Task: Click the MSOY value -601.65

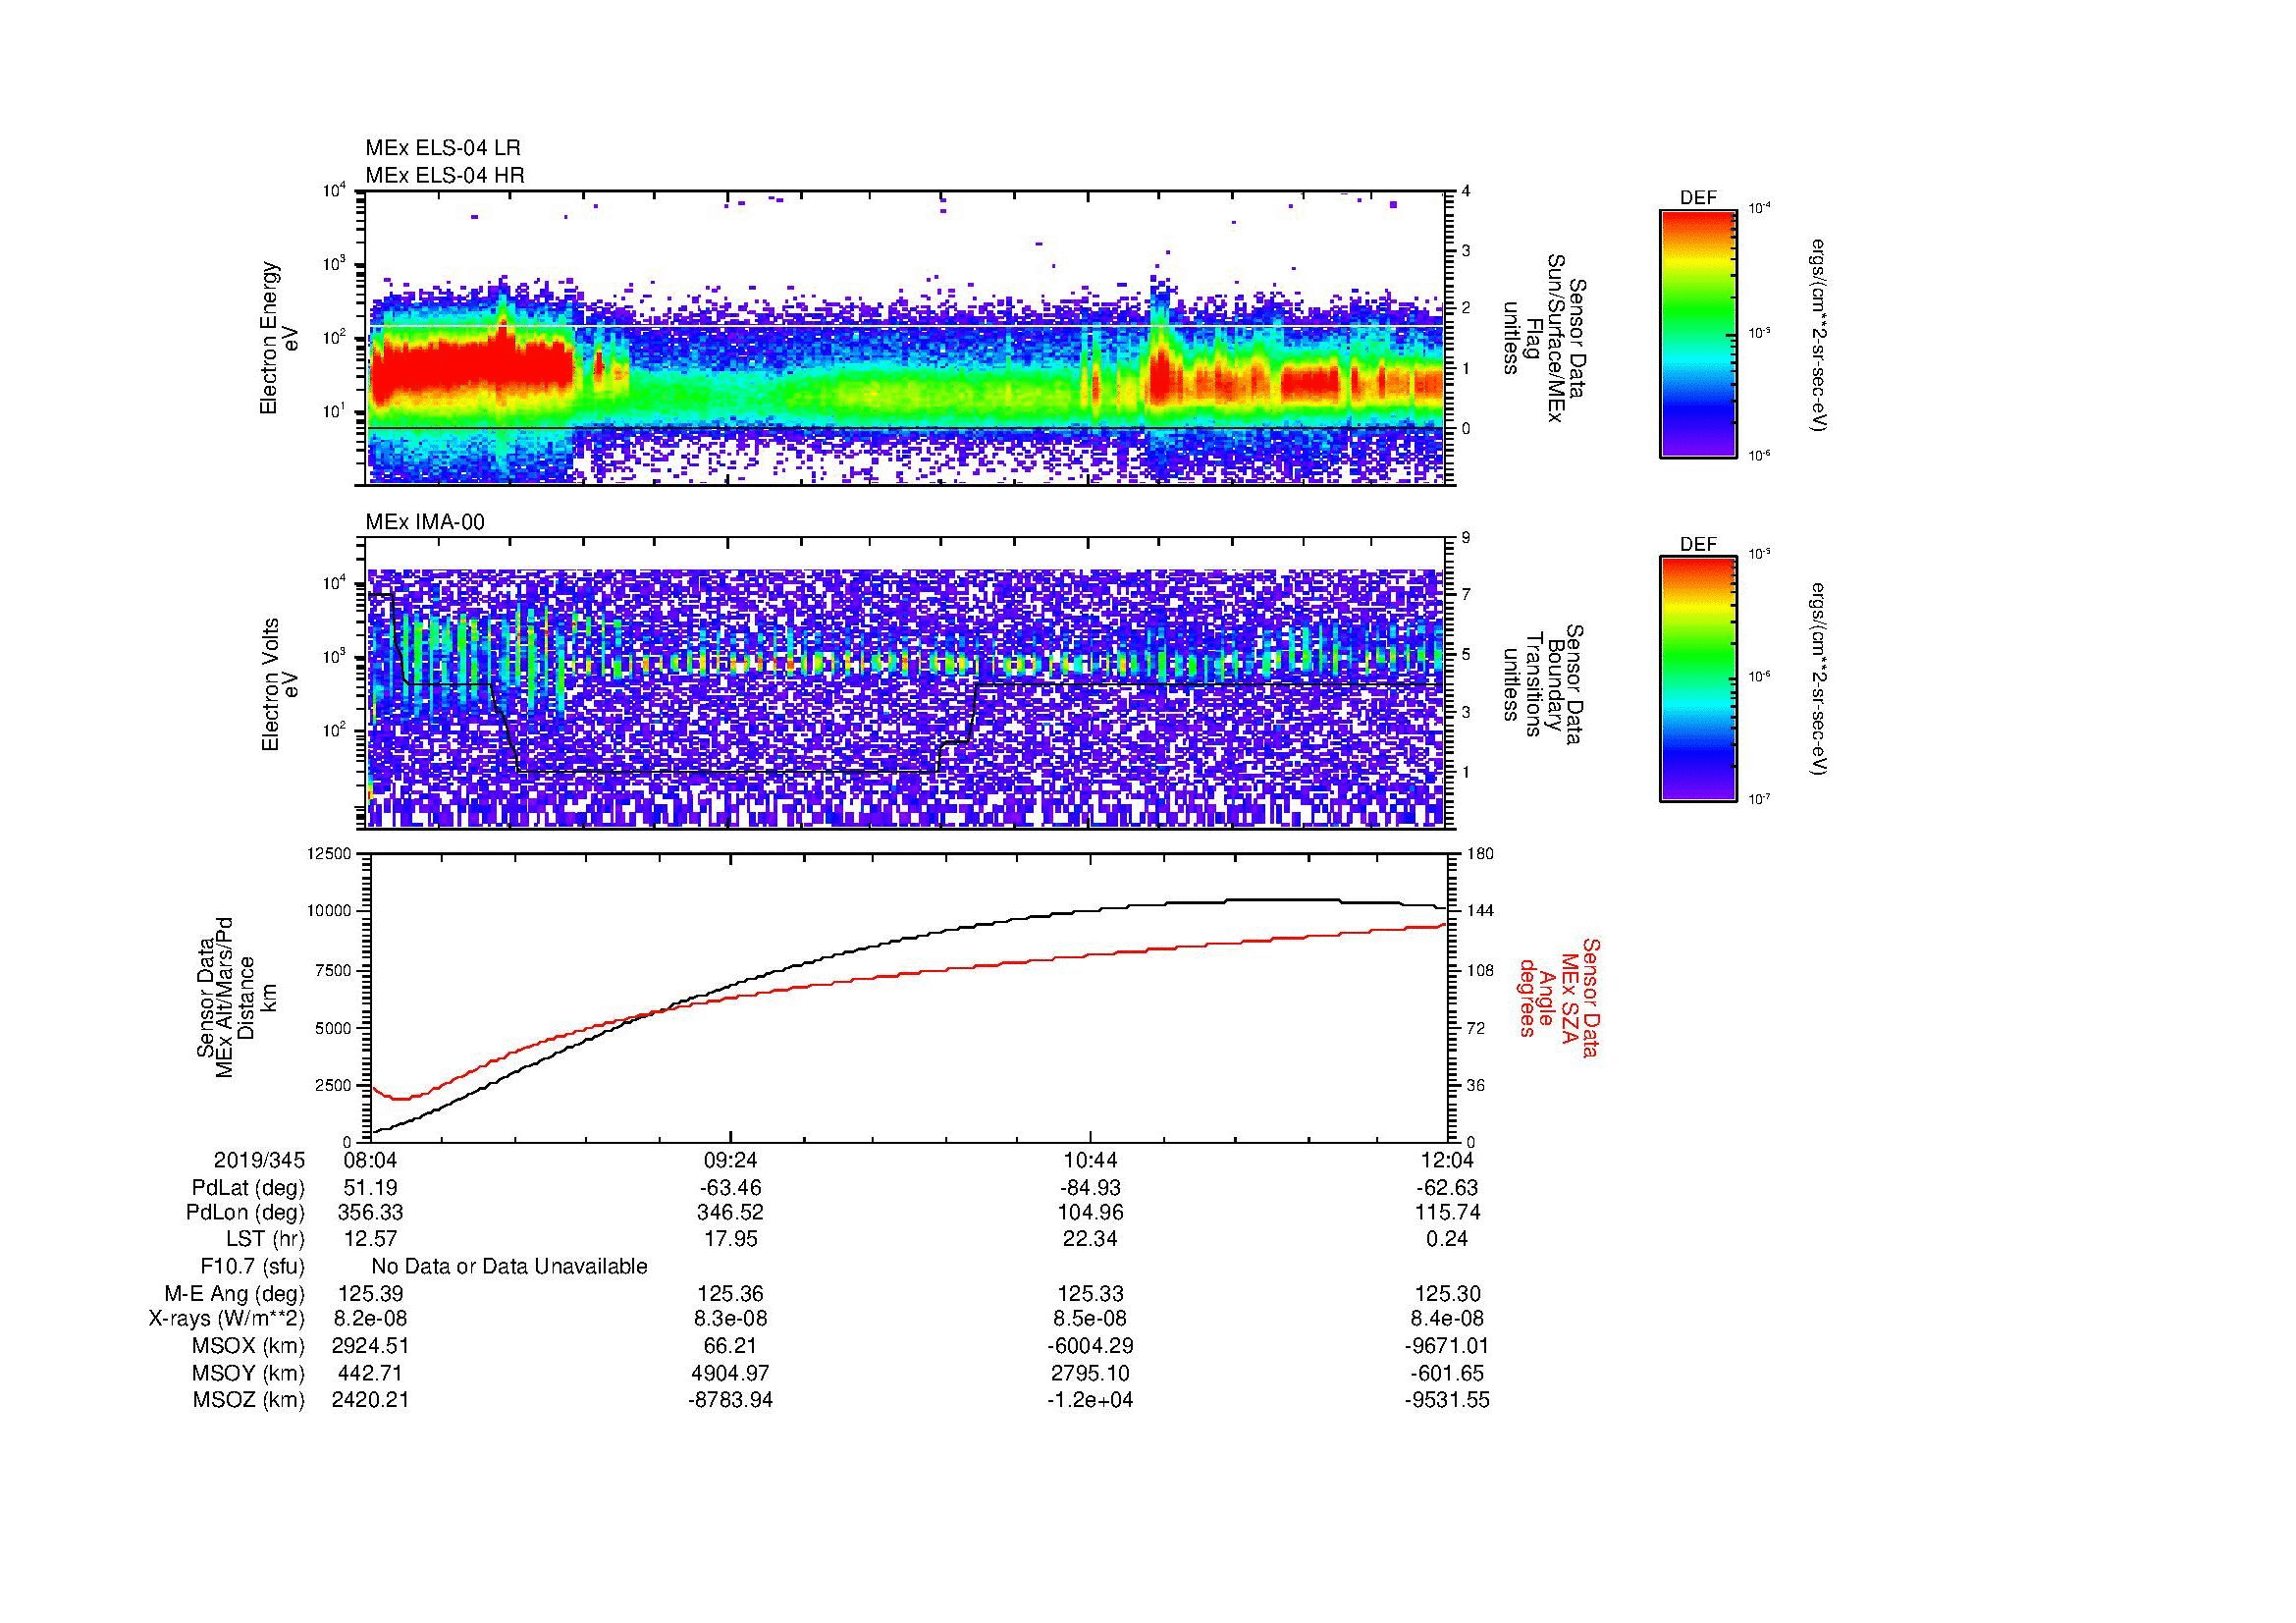Action: coord(1447,1373)
